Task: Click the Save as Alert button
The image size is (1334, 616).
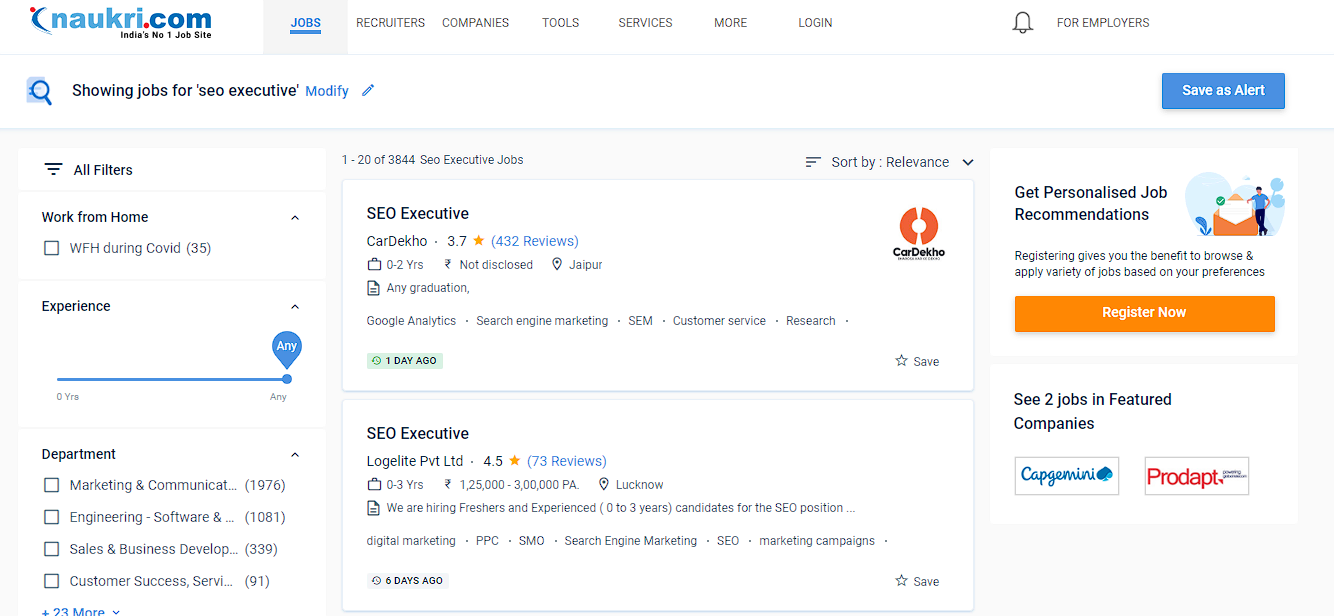Action: point(1222,90)
